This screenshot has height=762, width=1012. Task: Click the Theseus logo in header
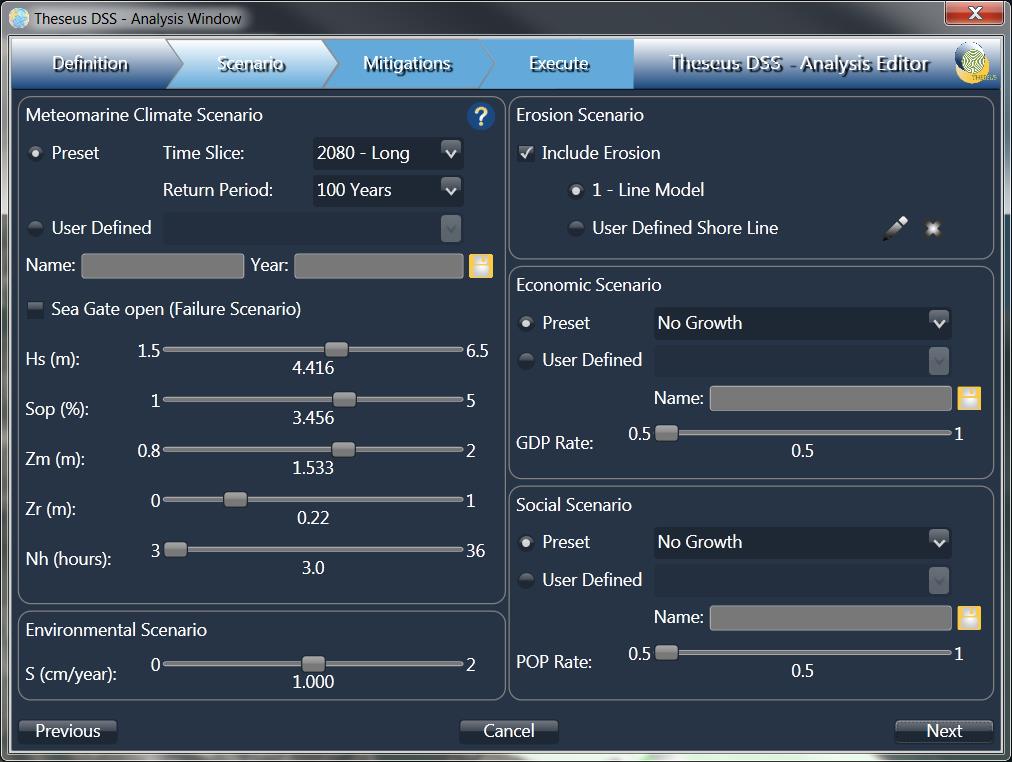pos(972,63)
